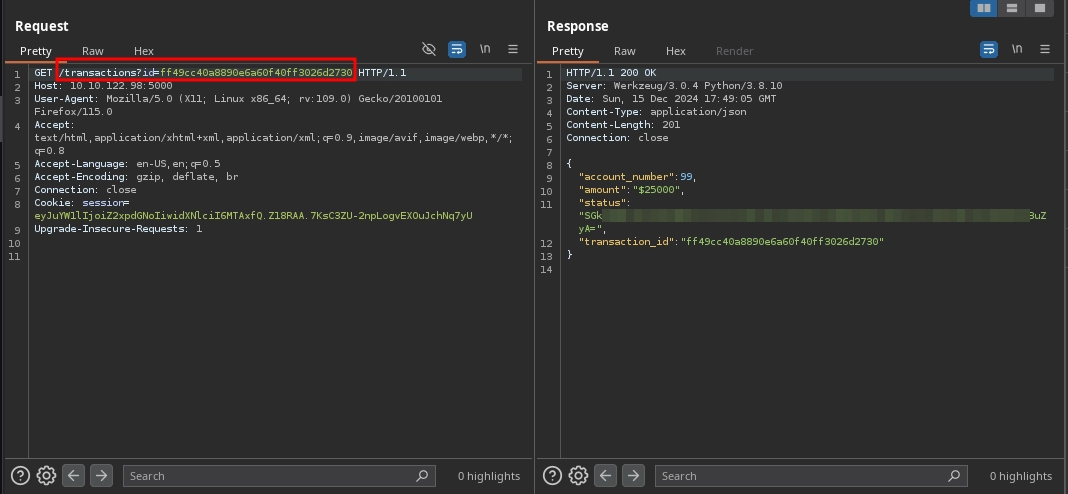Switch to Raw tab in Request panel
The image size is (1068, 494).
click(93, 51)
